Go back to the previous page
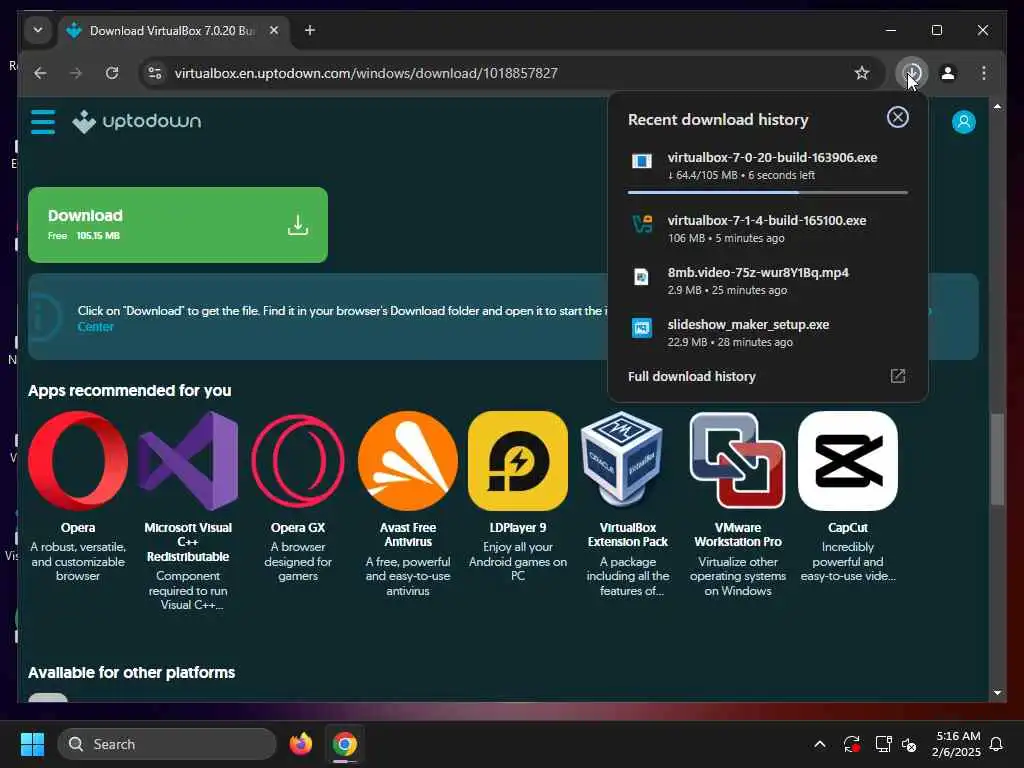 (40, 72)
